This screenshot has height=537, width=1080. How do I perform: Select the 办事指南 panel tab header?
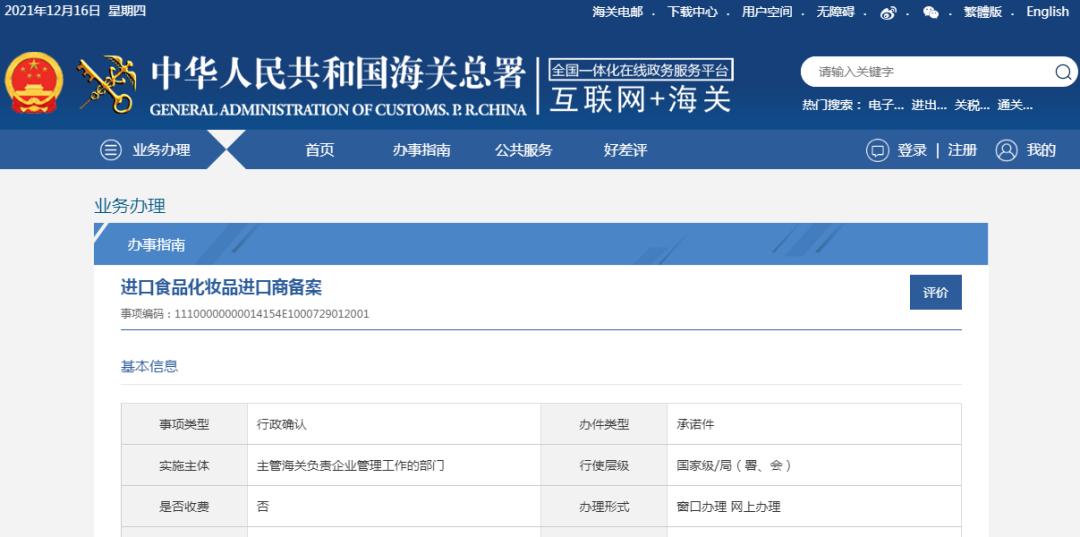[156, 245]
